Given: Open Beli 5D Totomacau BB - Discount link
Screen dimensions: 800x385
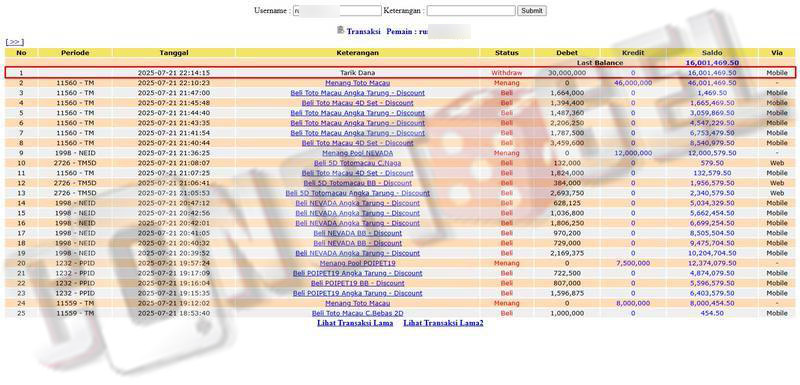Looking at the screenshot, I should pyautogui.click(x=358, y=183).
